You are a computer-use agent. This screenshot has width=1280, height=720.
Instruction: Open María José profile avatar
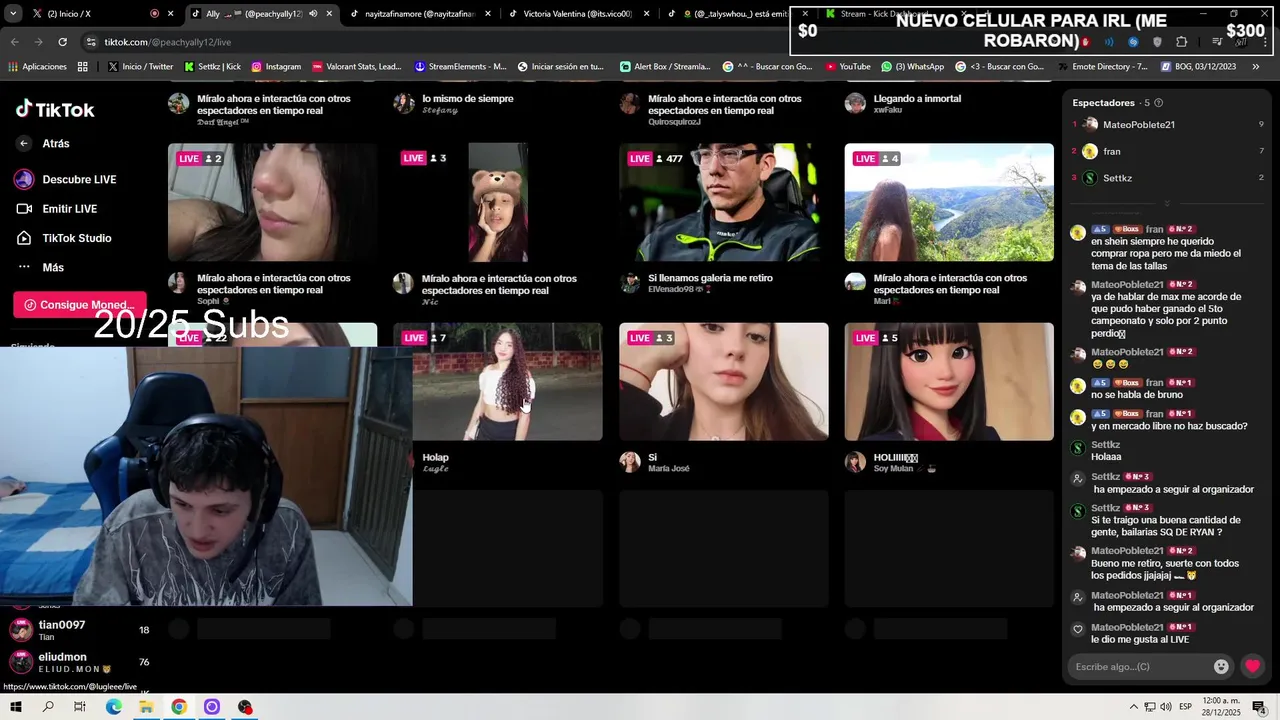(x=629, y=461)
